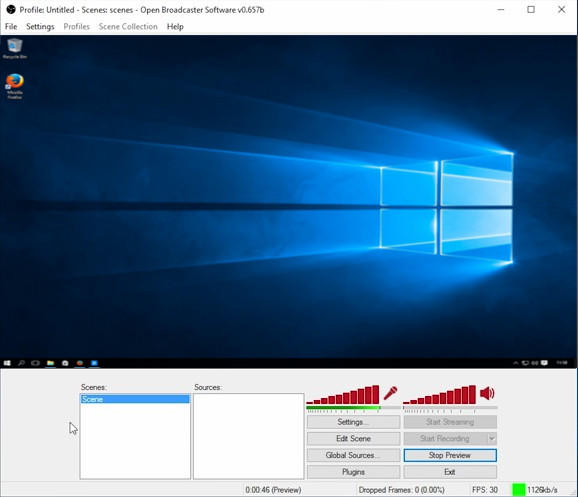The width and height of the screenshot is (578, 497).
Task: Click the 0:00:46 (Preview) status text
Action: click(x=273, y=490)
